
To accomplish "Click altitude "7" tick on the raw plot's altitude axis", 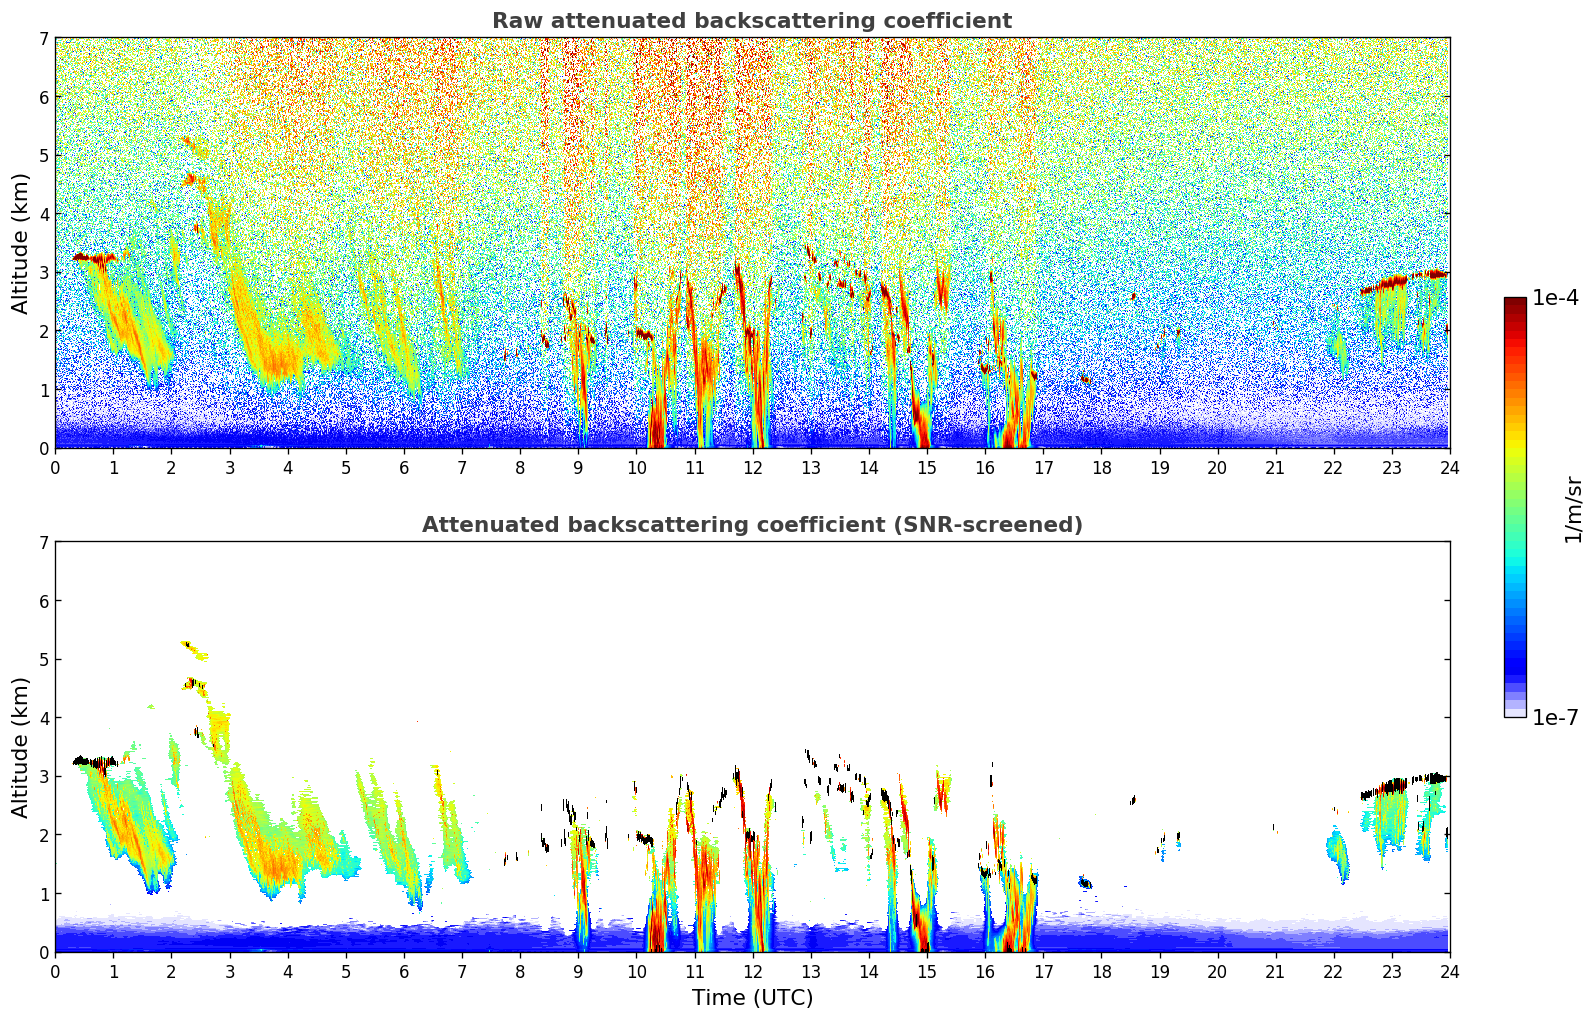I will click(x=44, y=39).
